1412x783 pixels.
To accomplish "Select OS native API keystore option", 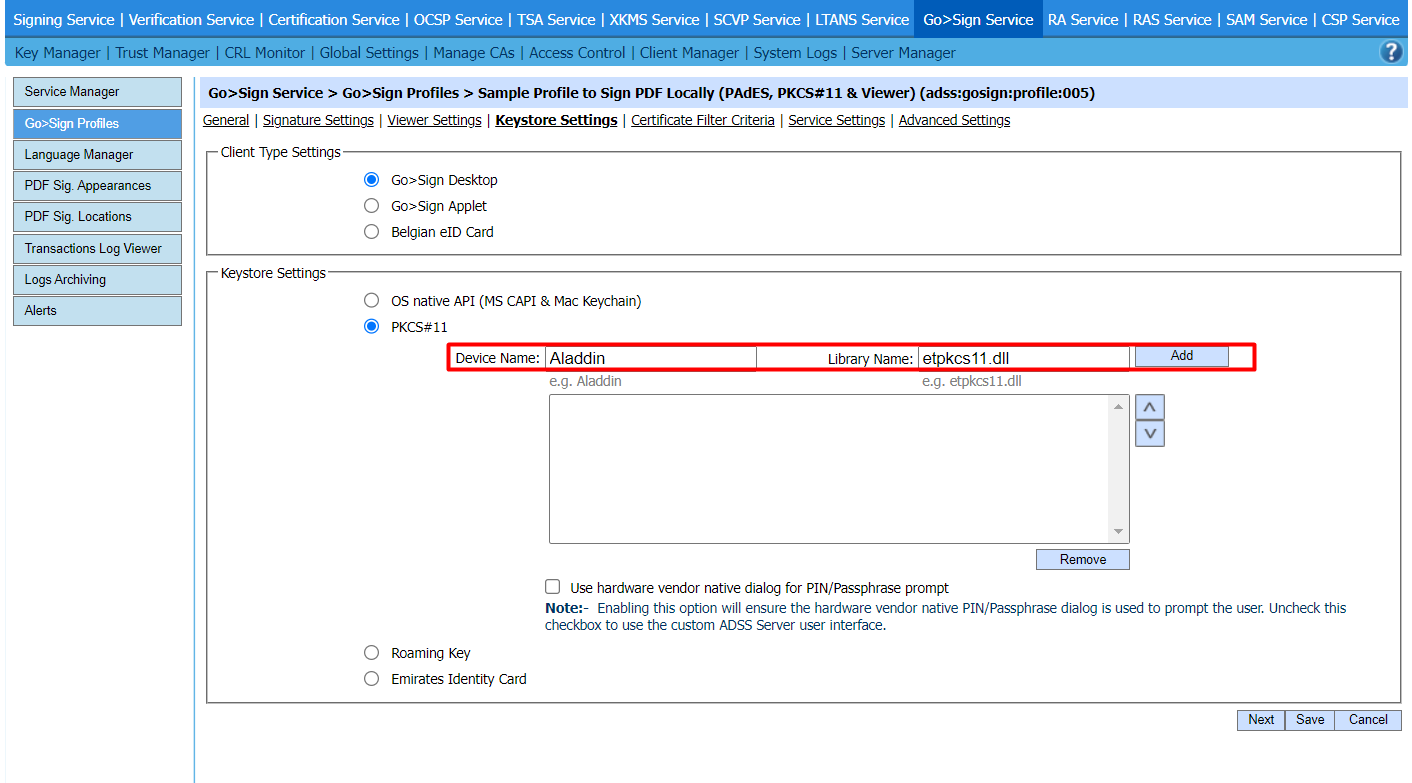I will [x=372, y=301].
